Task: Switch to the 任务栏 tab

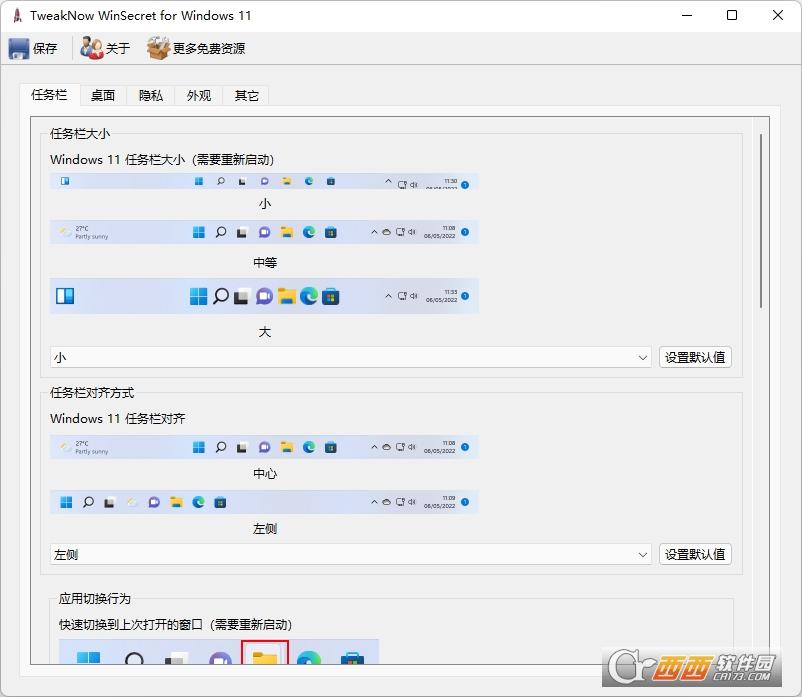Action: 49,95
